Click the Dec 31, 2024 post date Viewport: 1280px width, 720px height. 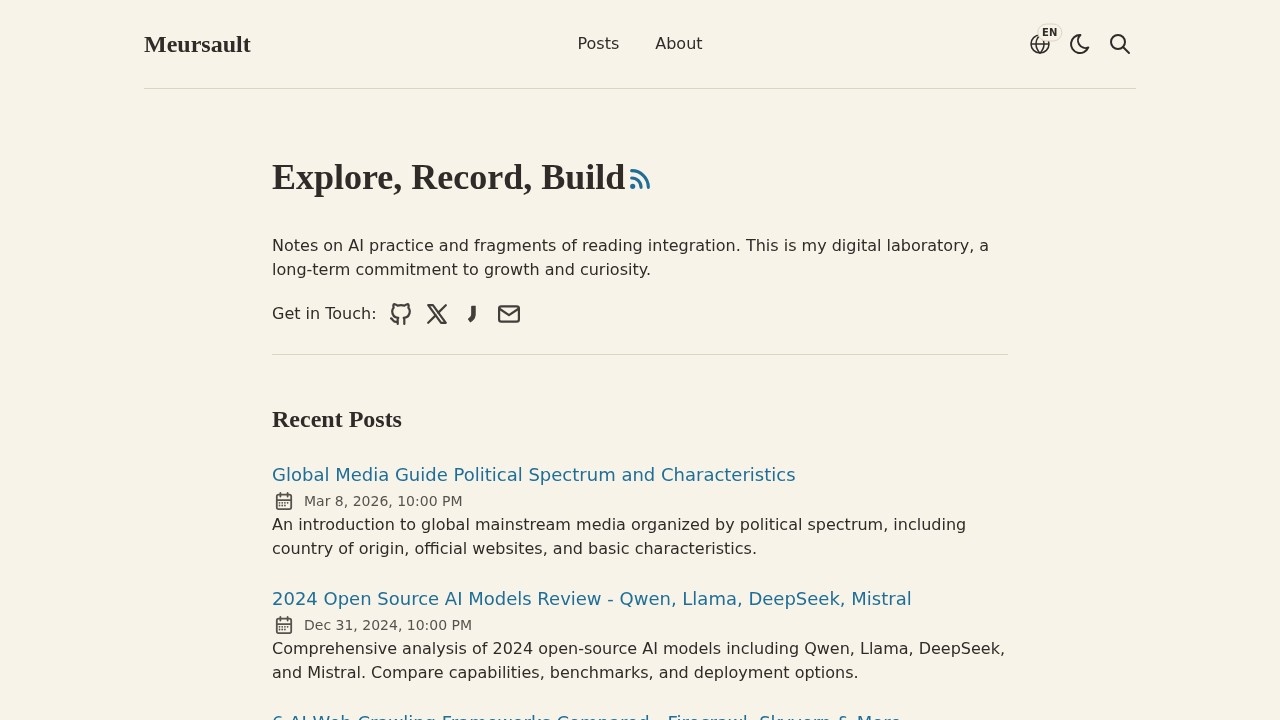click(387, 625)
